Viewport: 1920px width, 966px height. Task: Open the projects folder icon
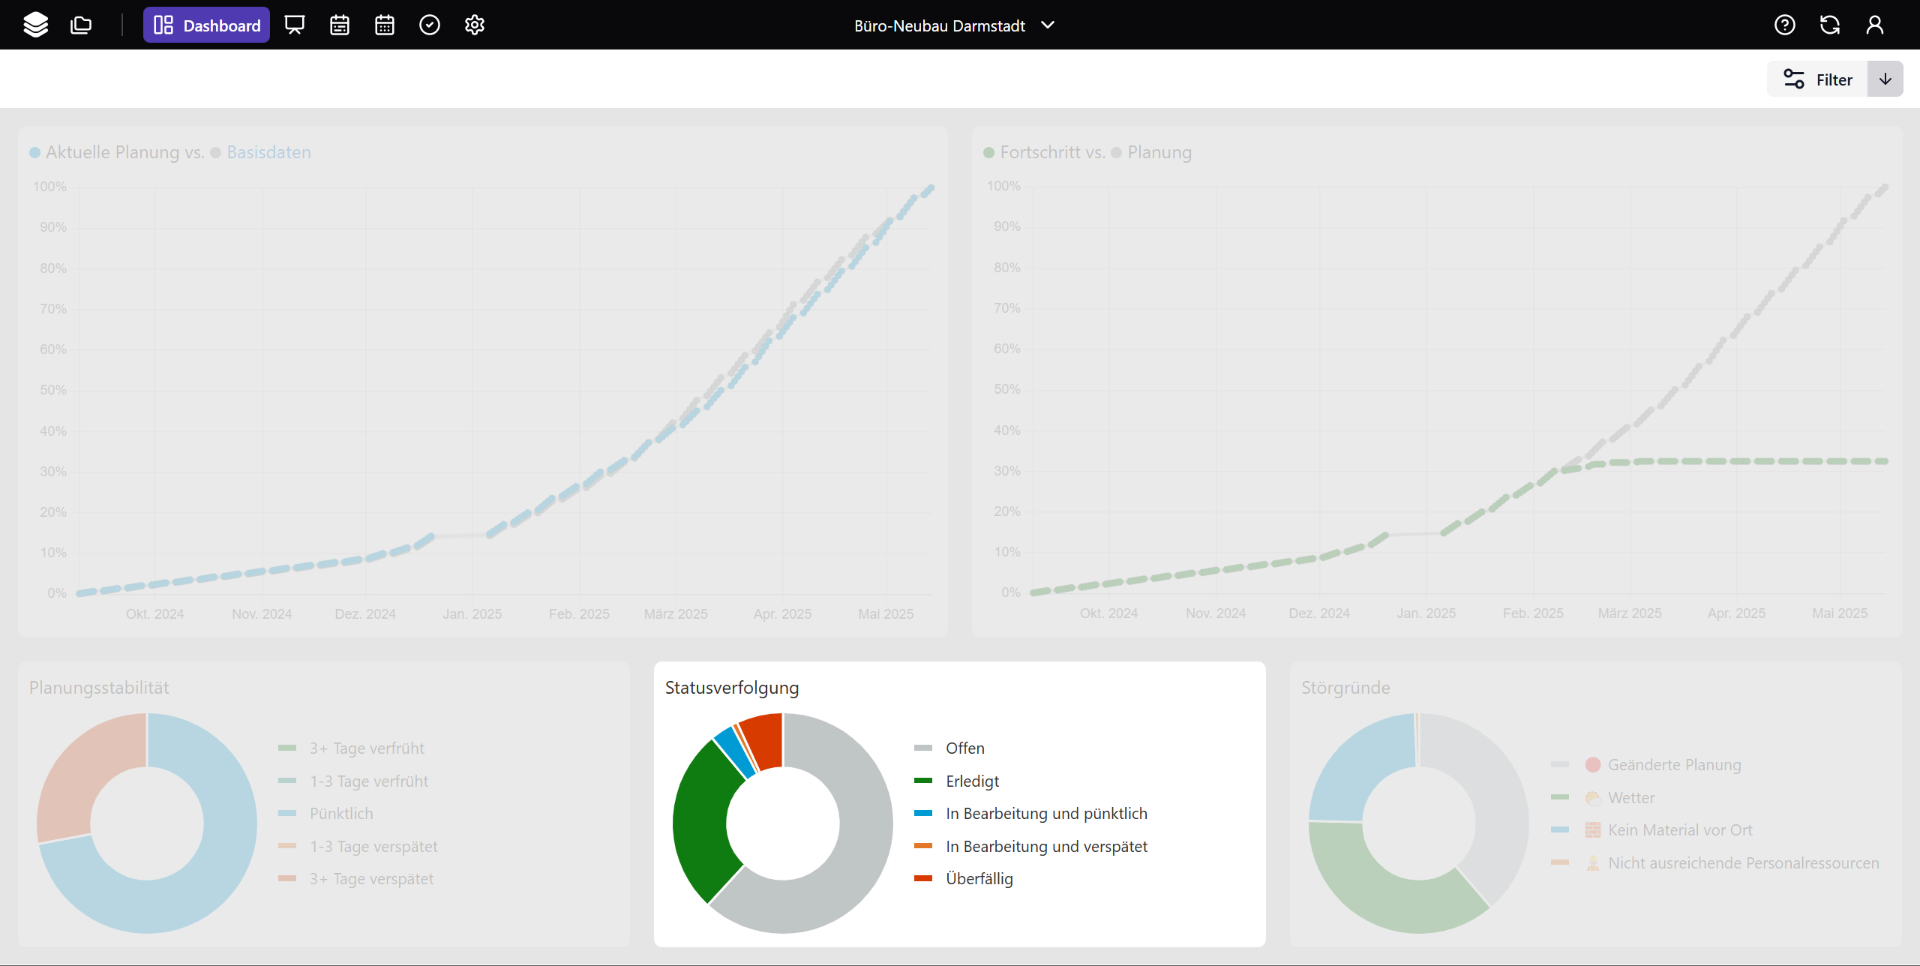click(81, 25)
